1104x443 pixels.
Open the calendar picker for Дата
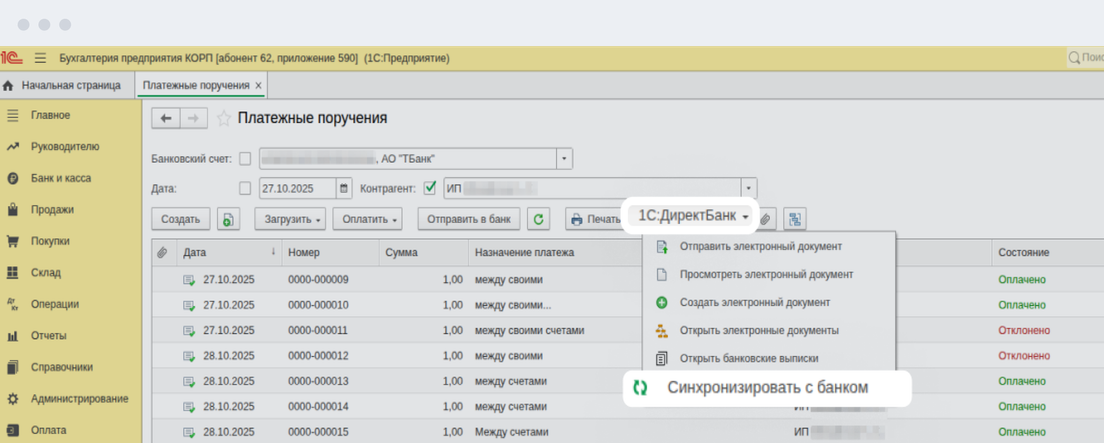click(x=344, y=187)
